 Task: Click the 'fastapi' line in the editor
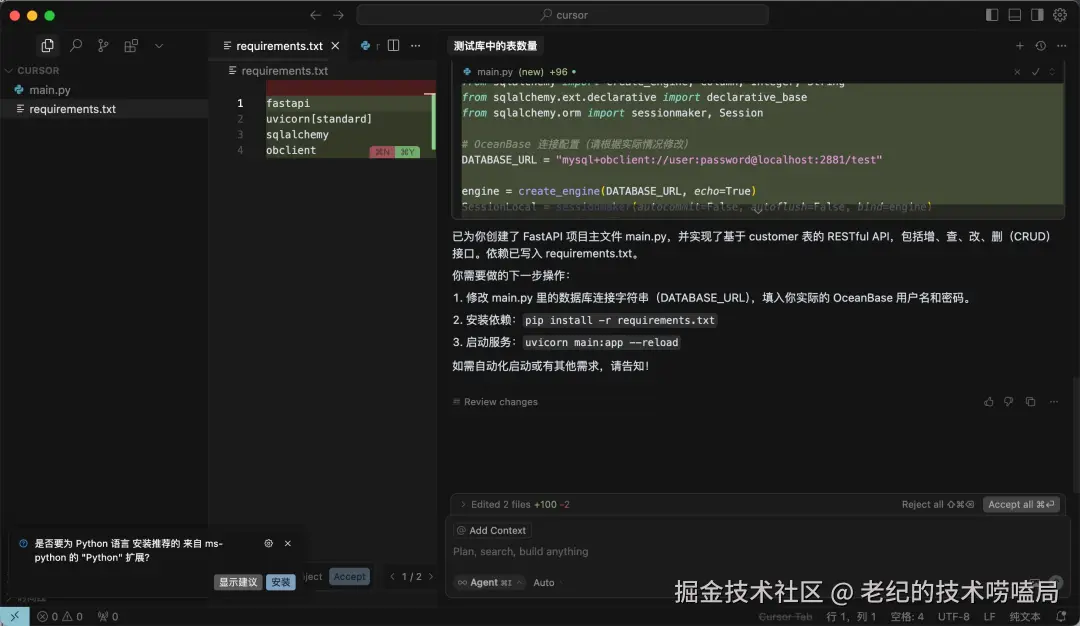click(288, 103)
